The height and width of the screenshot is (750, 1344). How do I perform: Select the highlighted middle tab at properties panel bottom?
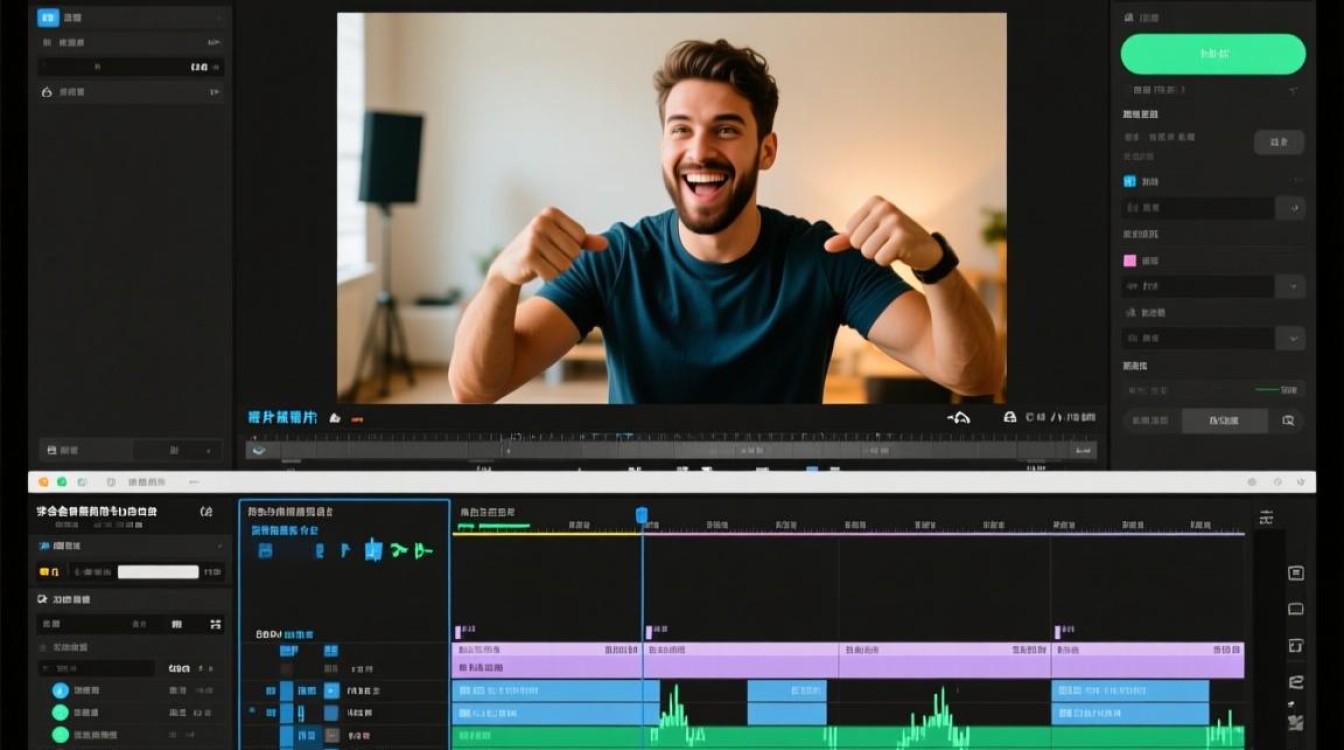[x=1224, y=421]
